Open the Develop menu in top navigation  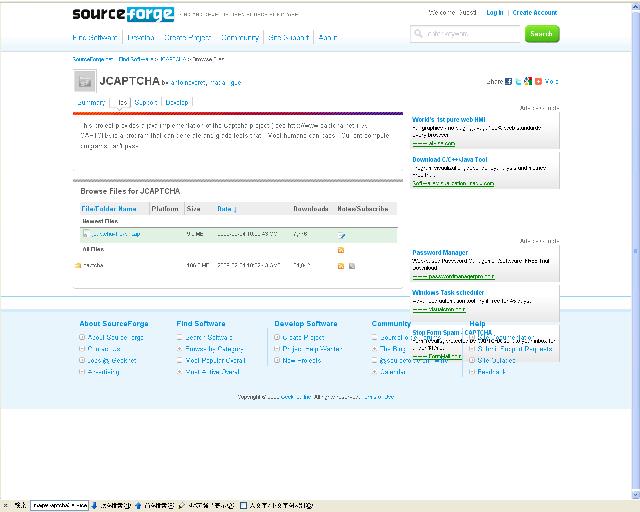point(141,38)
